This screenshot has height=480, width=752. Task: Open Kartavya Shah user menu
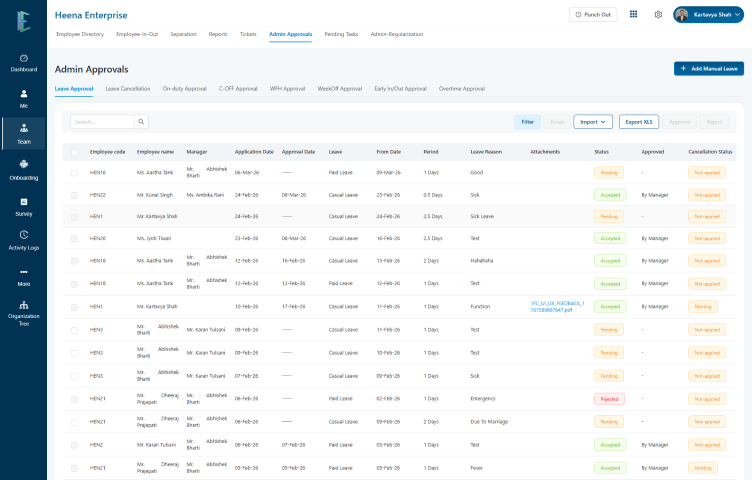[x=708, y=14]
